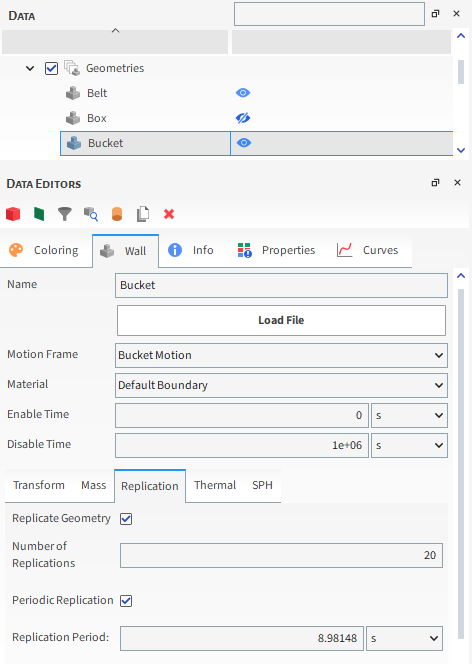
Task: Click the Data panel search box
Action: coord(329,14)
